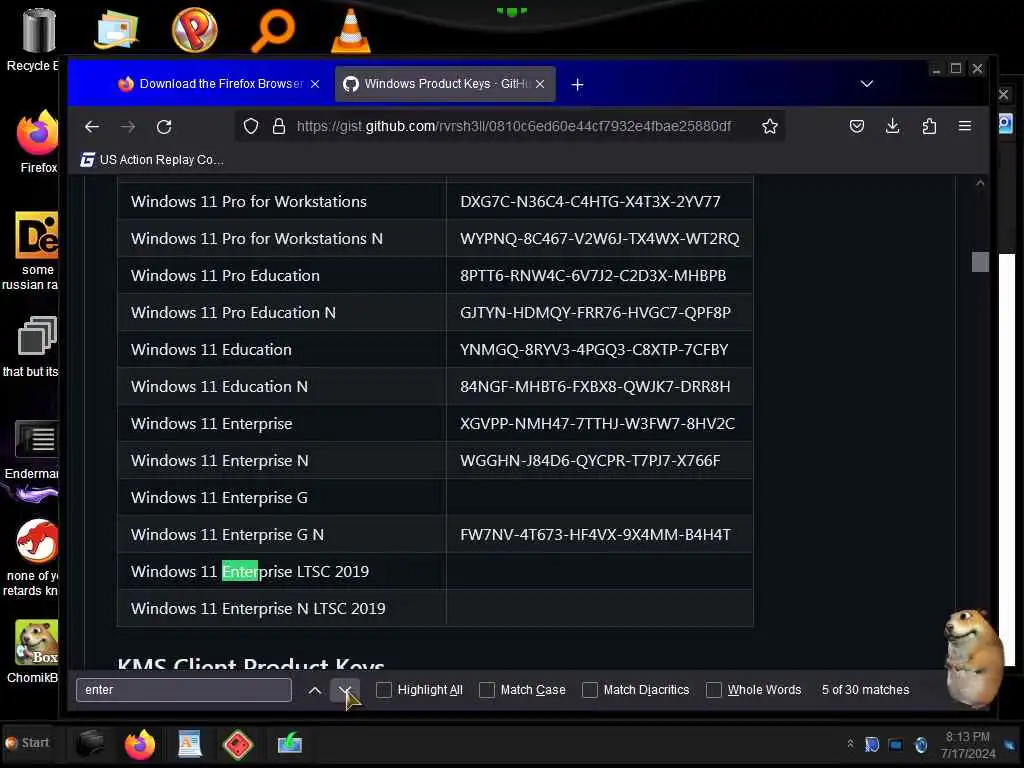1024x768 pixels.
Task: Click the site security padlock icon
Action: [279, 126]
